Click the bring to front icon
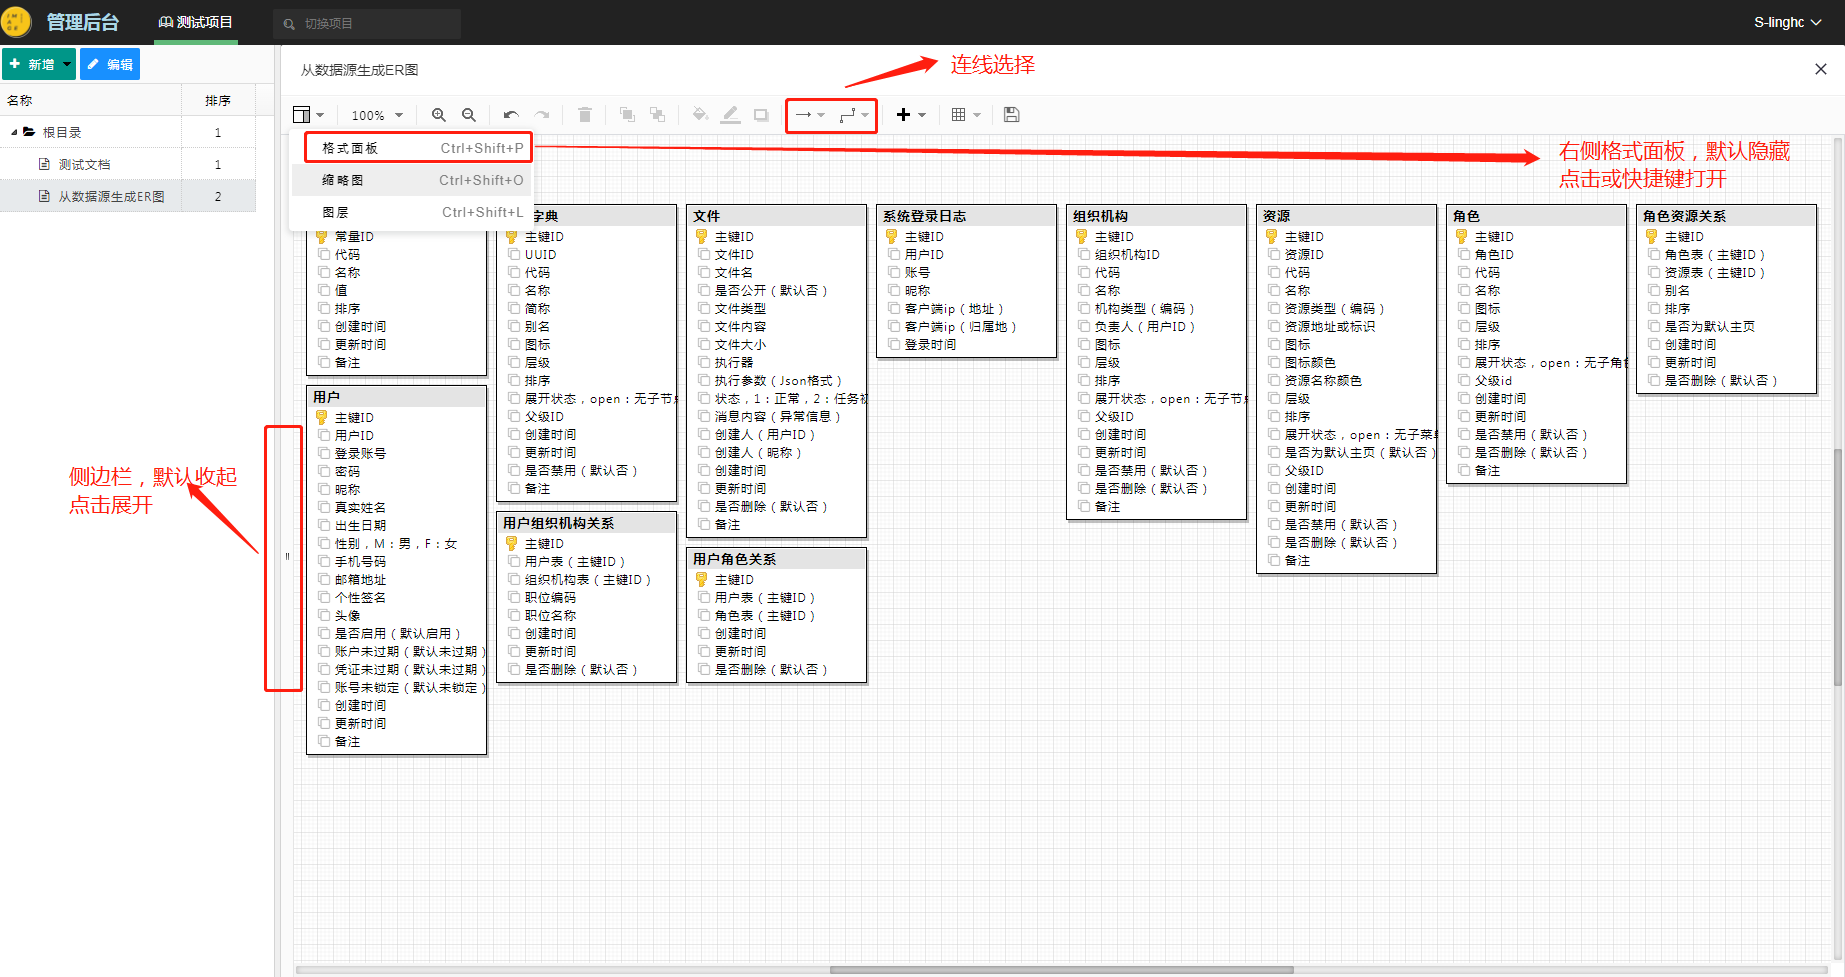Screen dimensions: 1845x977 tap(627, 115)
